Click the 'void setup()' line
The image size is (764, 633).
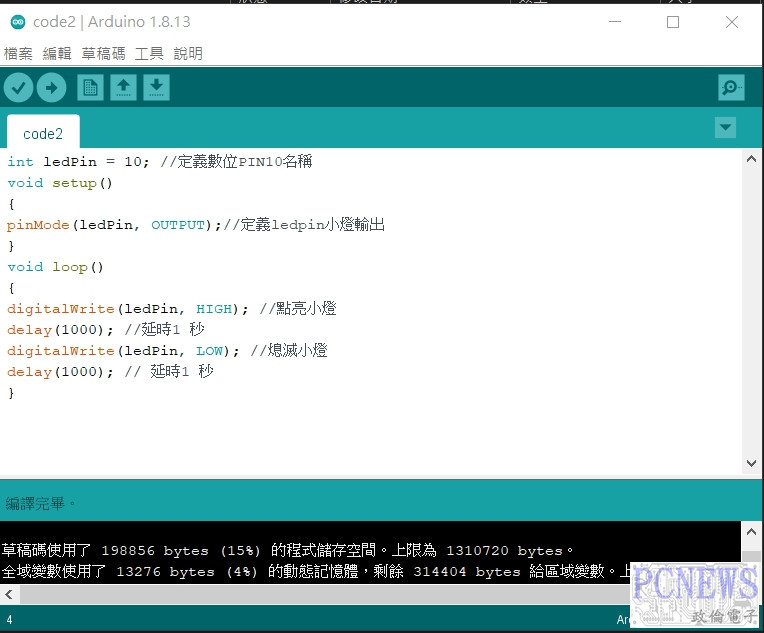tap(60, 183)
